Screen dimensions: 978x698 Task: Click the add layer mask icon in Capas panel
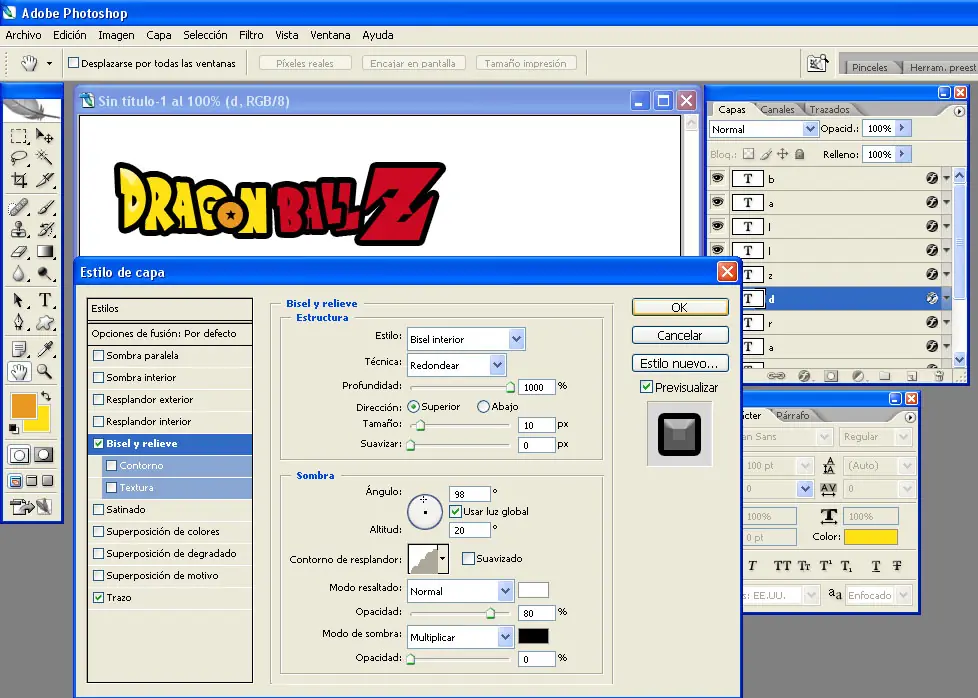tap(831, 376)
